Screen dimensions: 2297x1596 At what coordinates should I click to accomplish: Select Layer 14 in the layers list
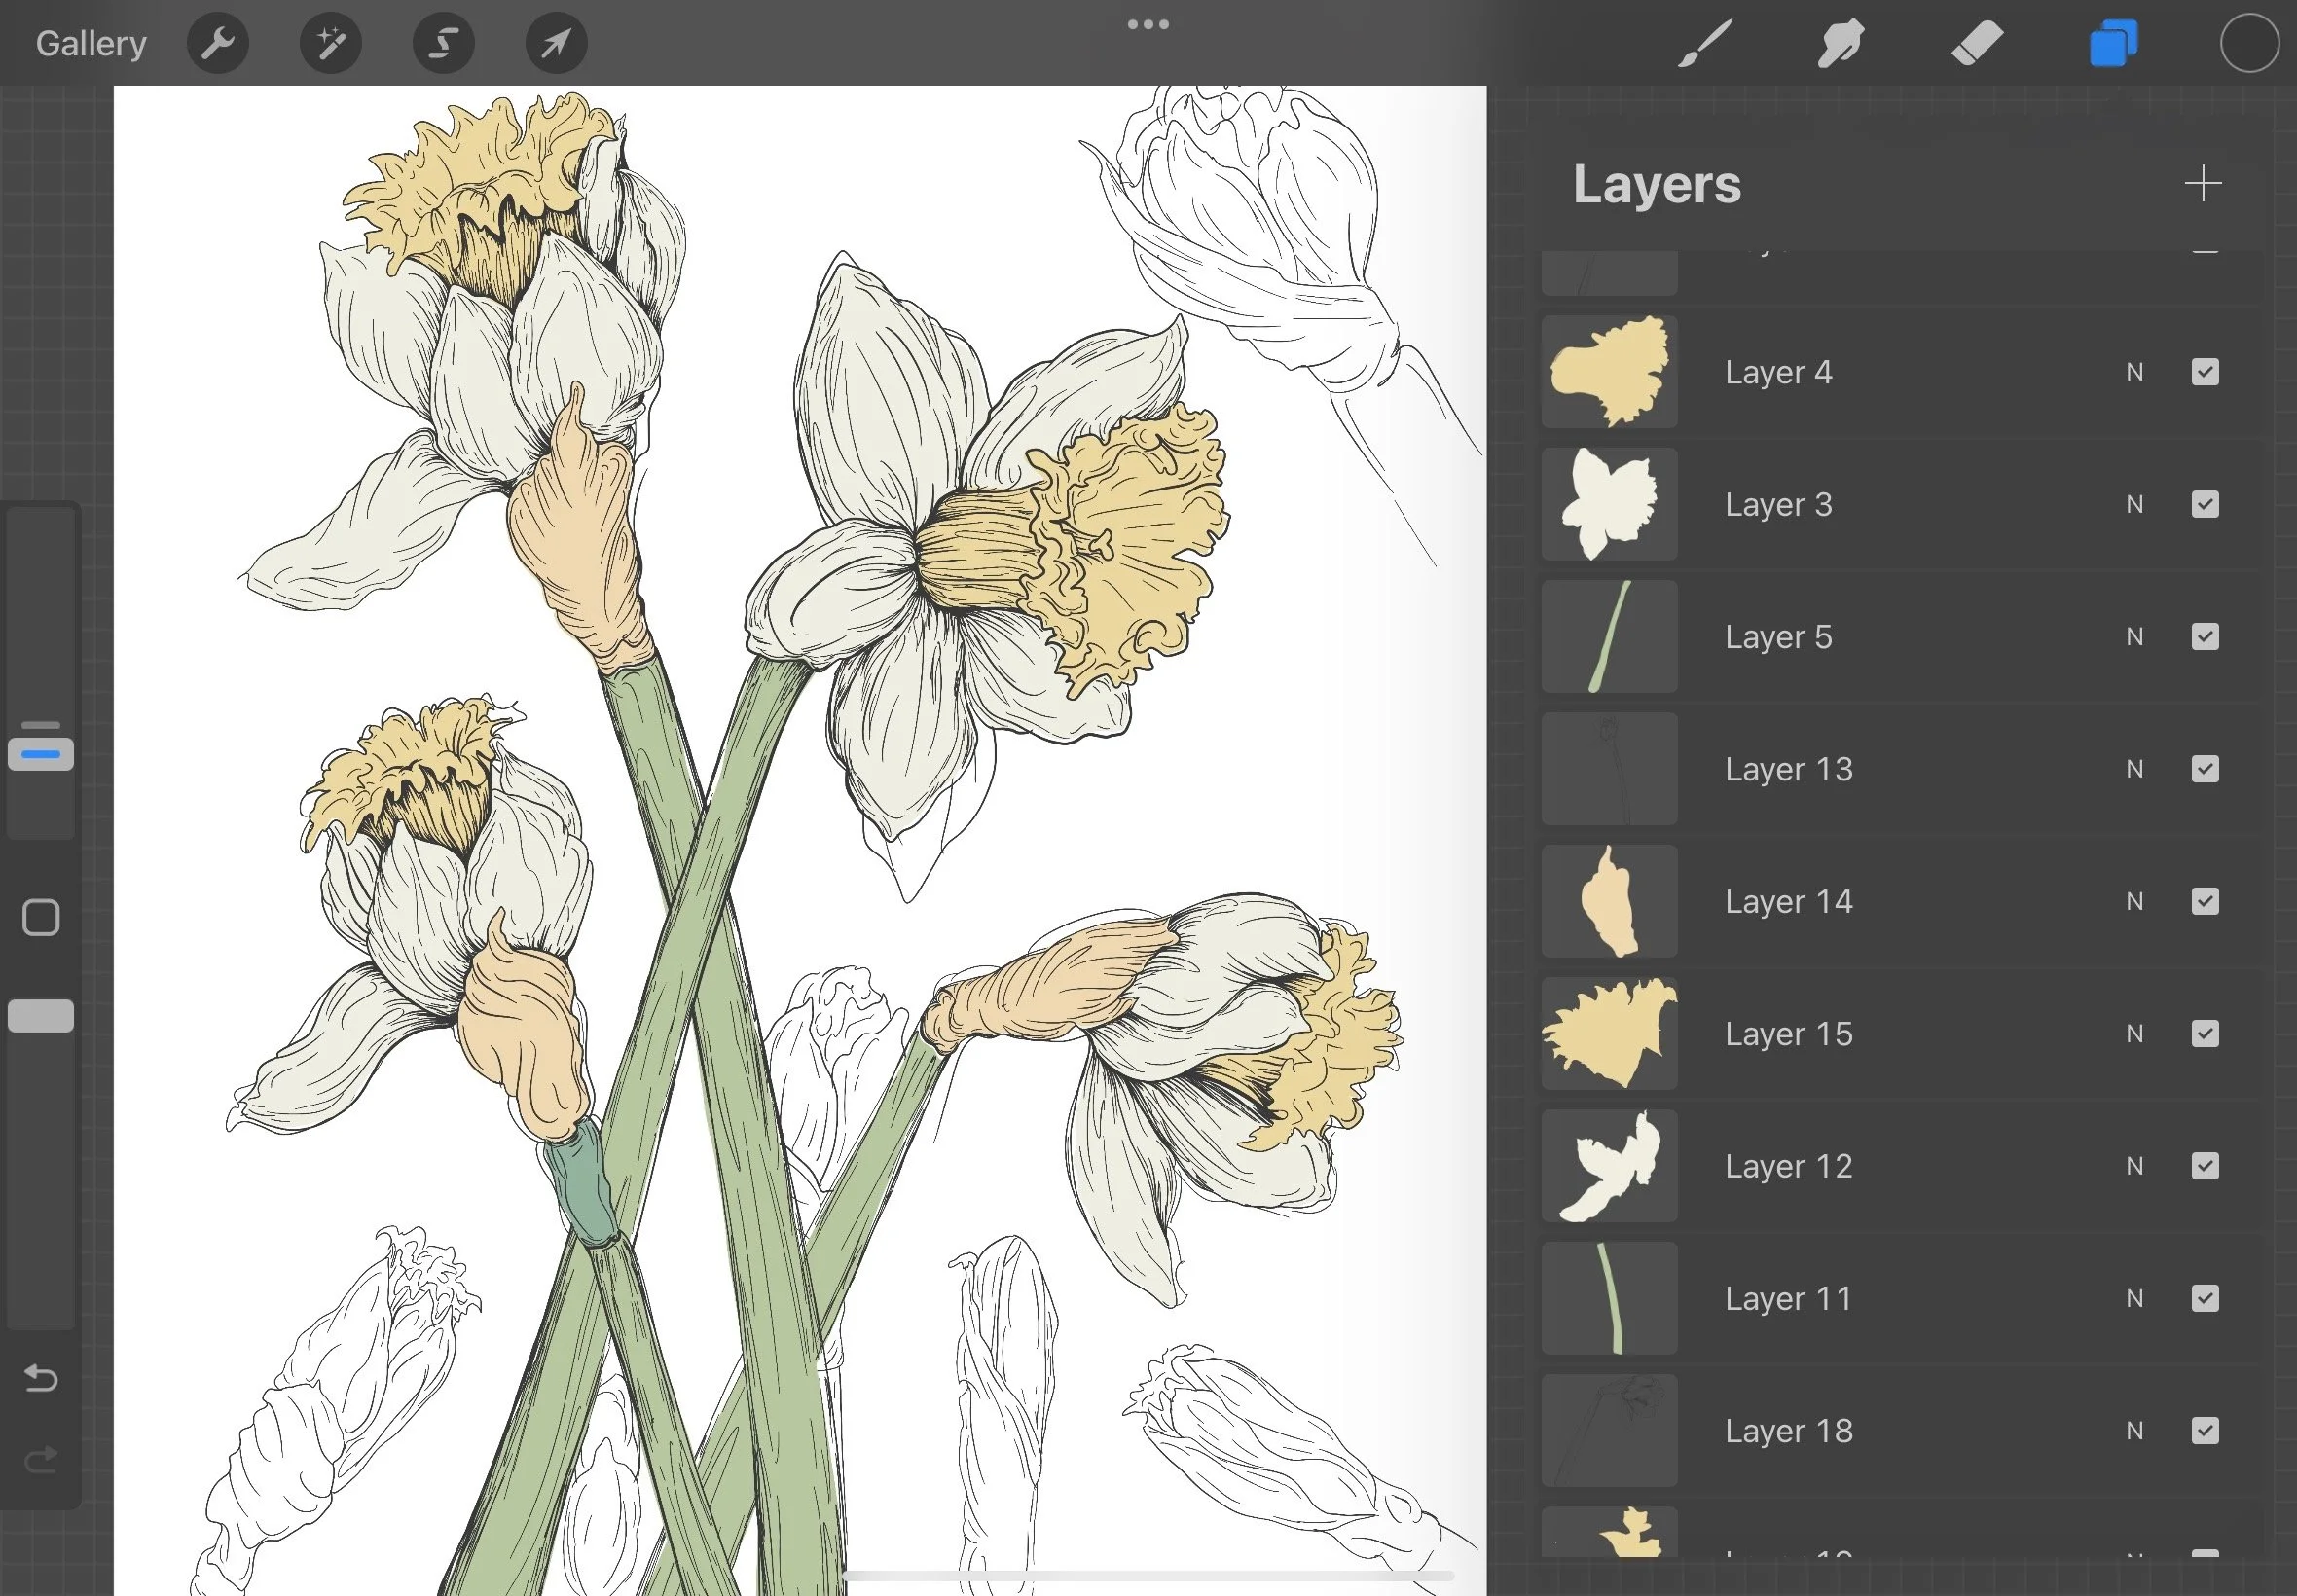coord(1788,901)
